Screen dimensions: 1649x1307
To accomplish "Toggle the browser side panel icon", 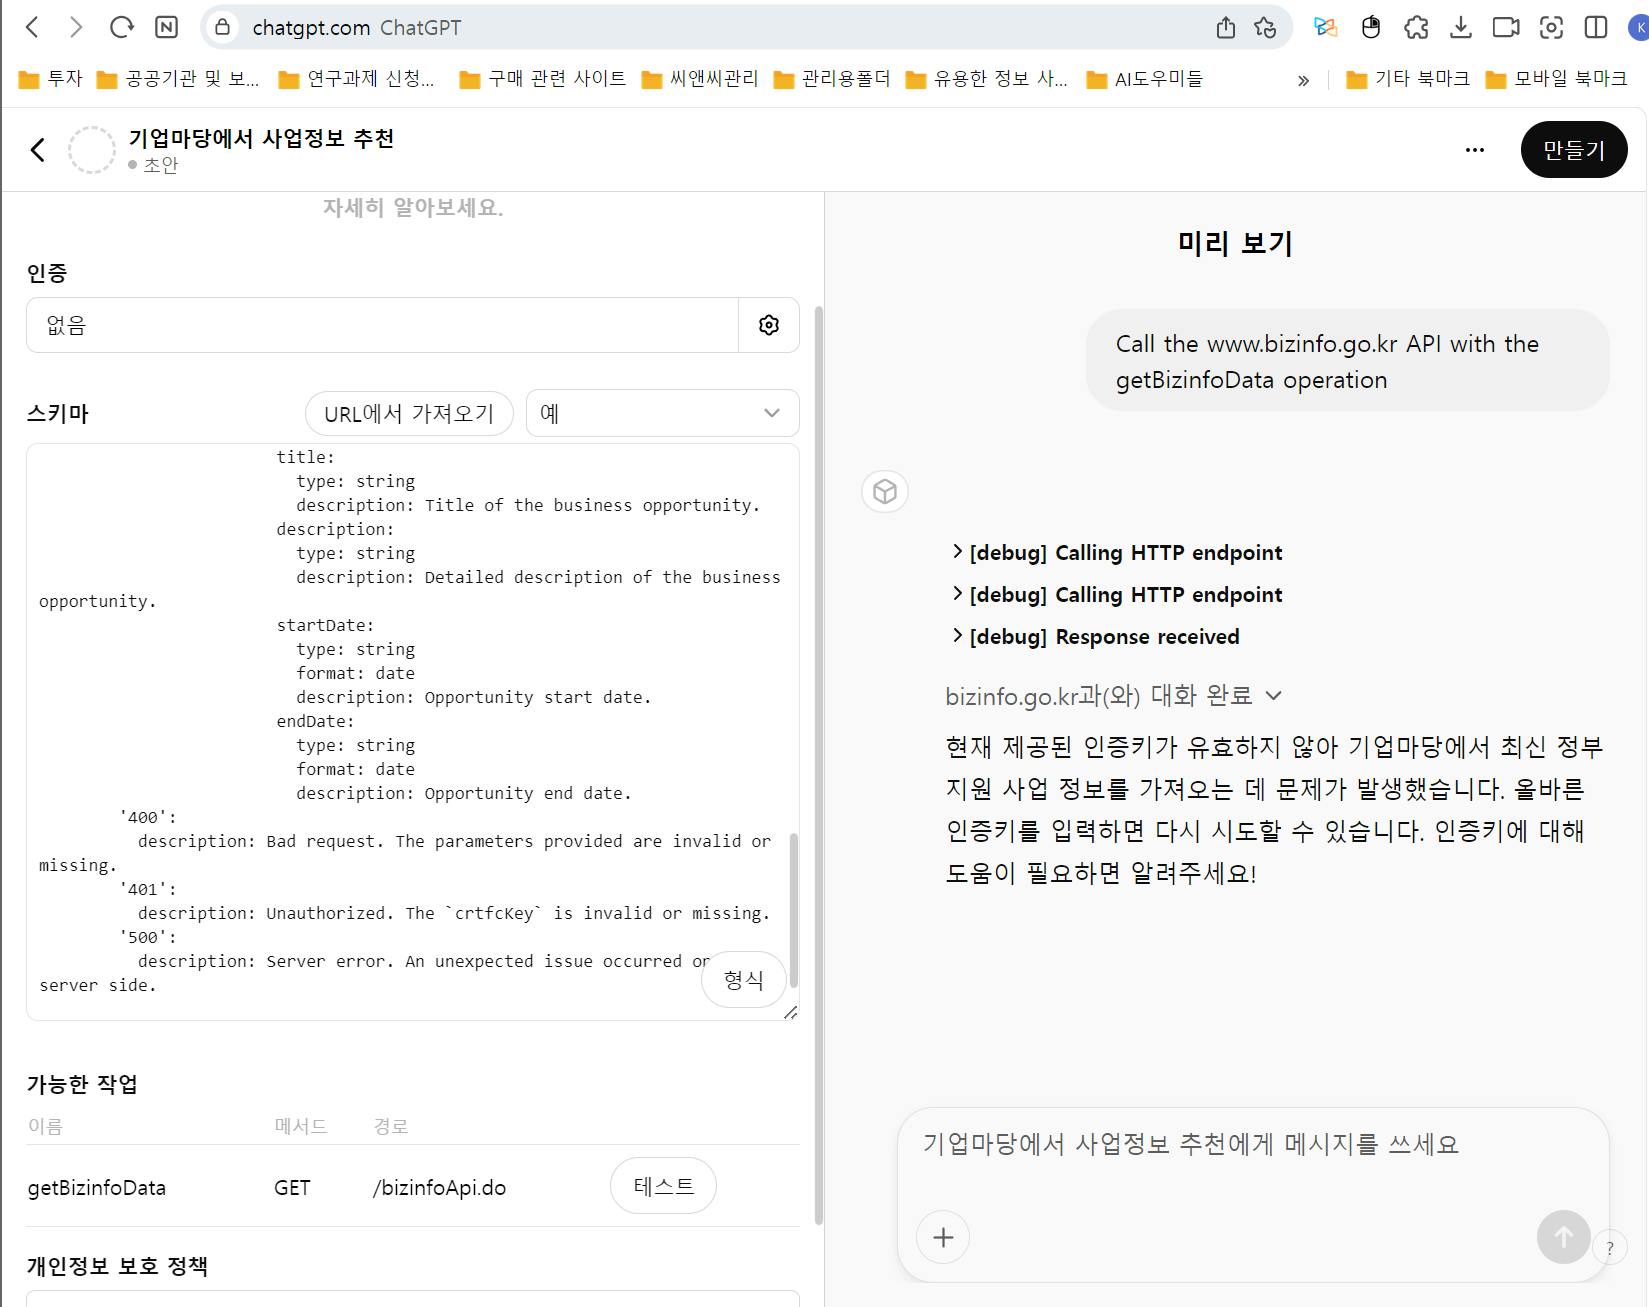I will pos(1596,28).
